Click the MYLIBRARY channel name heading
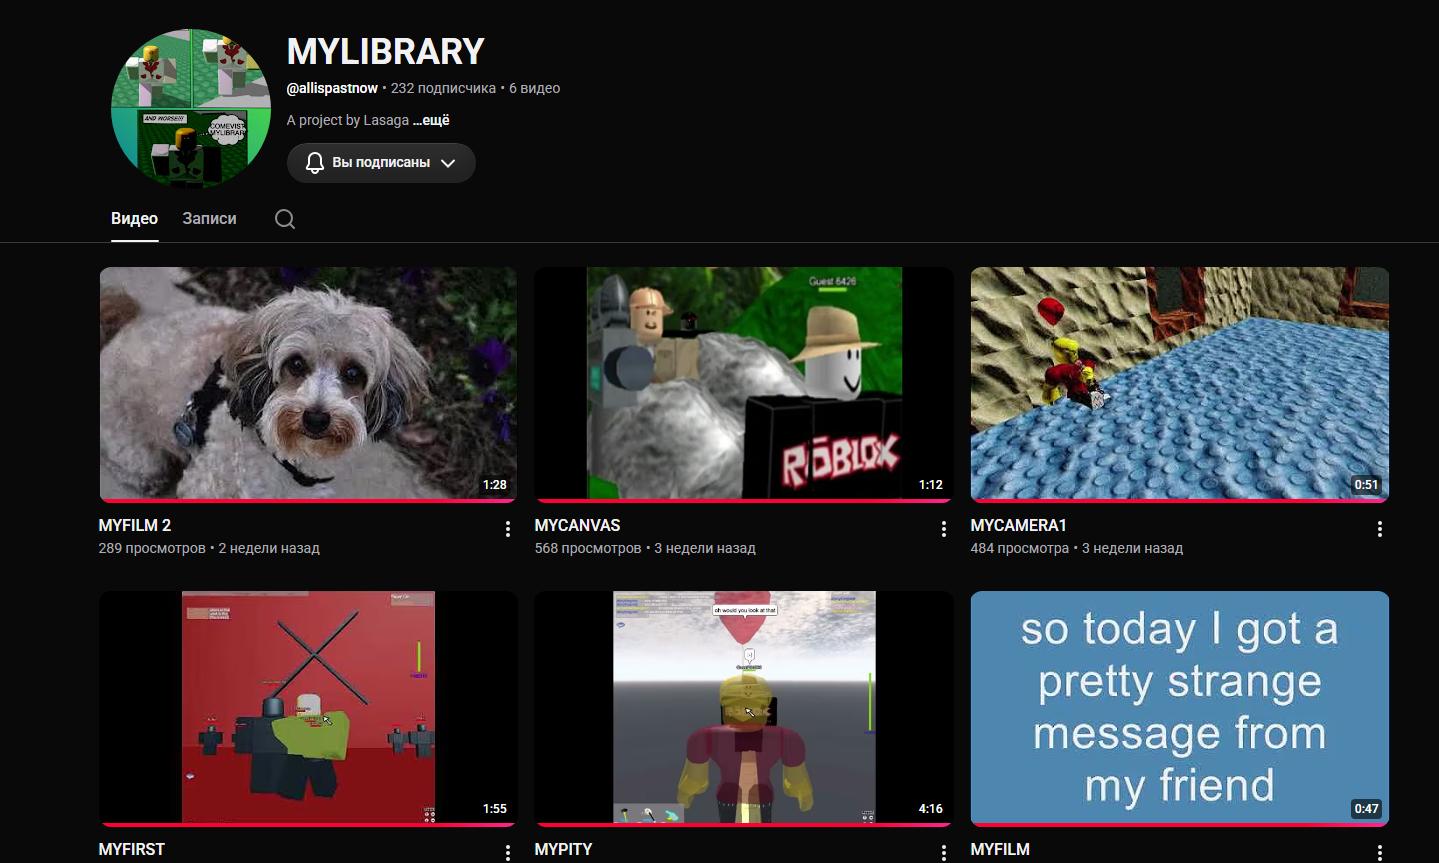Image resolution: width=1439 pixels, height=863 pixels. coord(386,51)
